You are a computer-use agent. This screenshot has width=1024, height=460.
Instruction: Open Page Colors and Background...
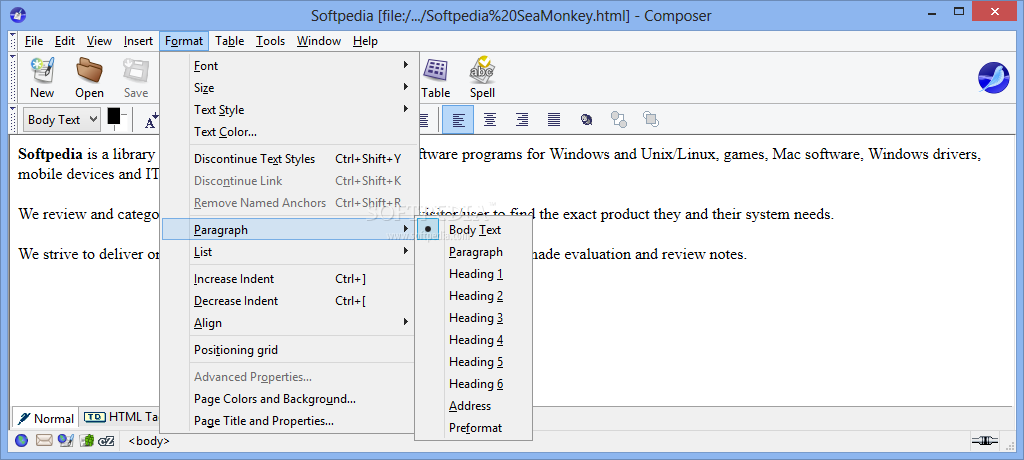pyautogui.click(x=288, y=399)
